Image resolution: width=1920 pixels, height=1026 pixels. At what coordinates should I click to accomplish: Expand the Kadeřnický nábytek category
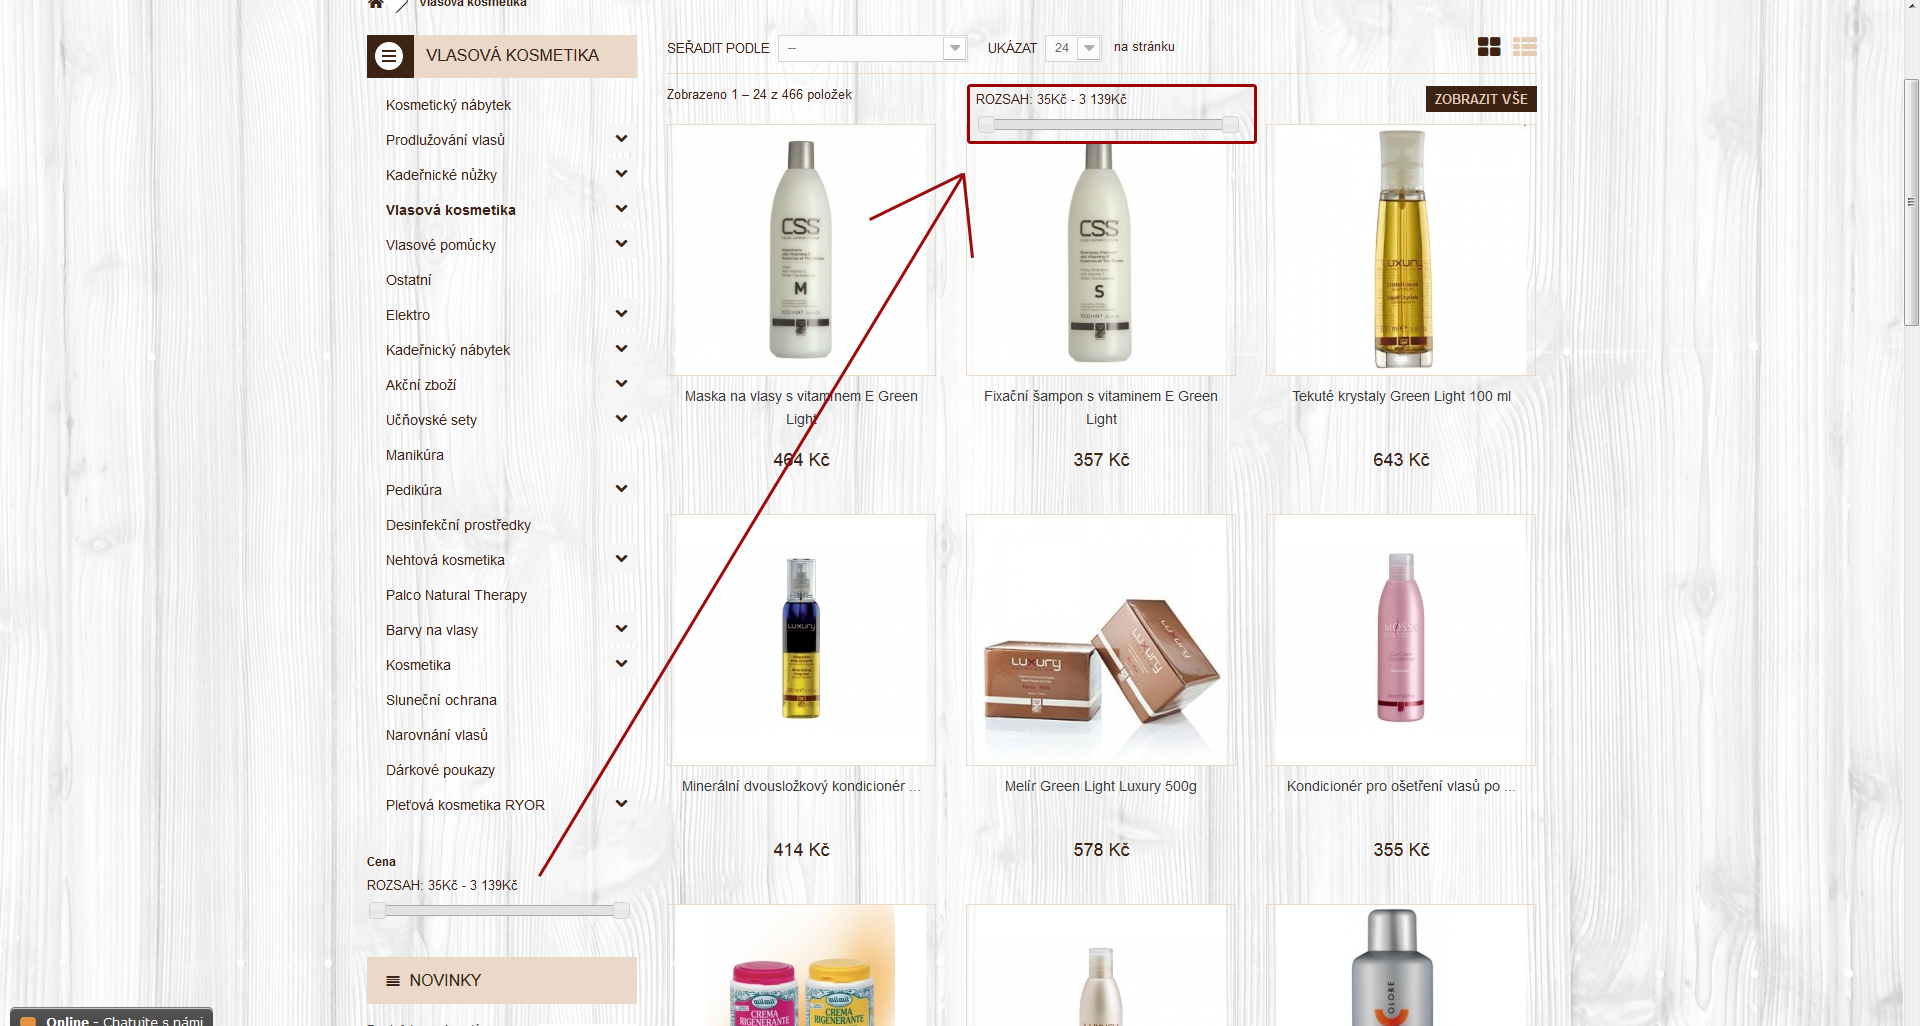tap(621, 349)
